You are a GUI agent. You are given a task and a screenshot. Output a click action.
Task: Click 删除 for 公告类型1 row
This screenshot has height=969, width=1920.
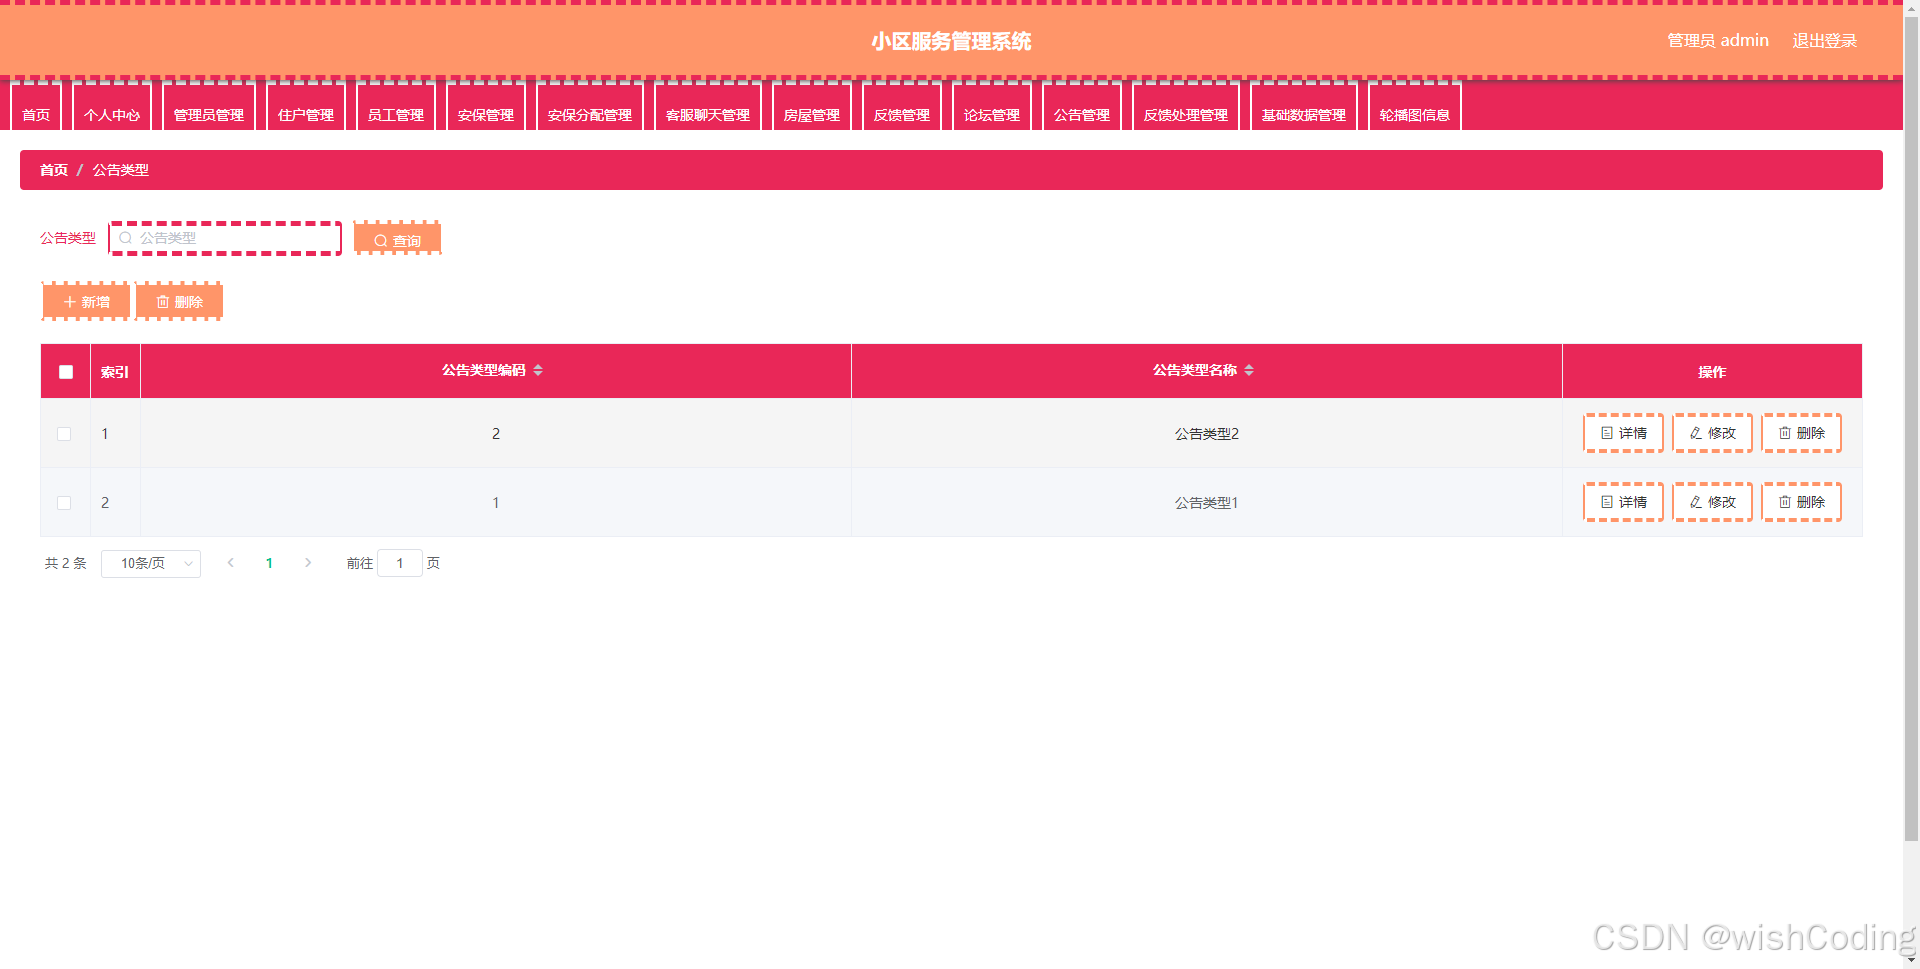[1801, 502]
